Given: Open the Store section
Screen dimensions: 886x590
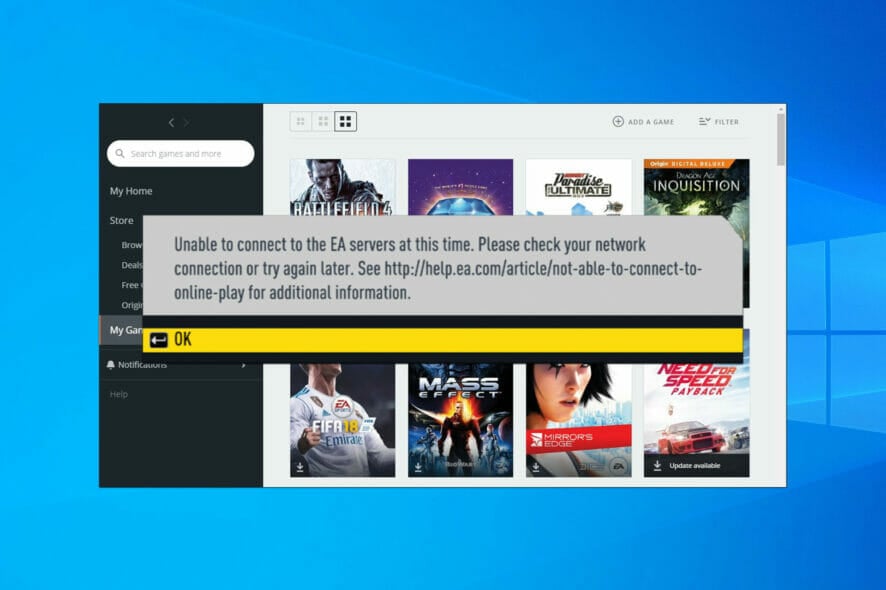Looking at the screenshot, I should 121,220.
